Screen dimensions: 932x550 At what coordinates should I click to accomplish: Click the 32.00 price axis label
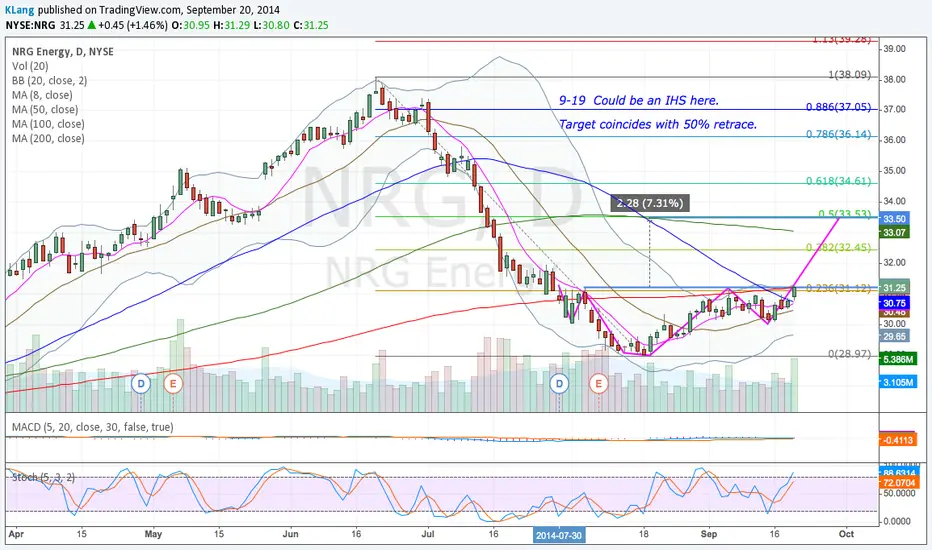click(894, 262)
